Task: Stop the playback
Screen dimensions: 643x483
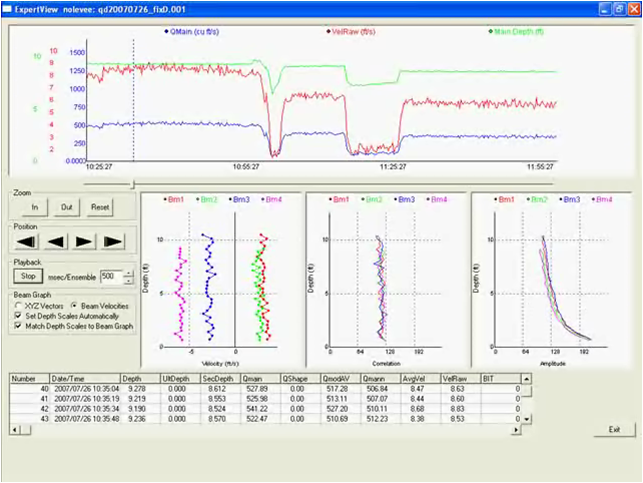Action: (x=29, y=276)
